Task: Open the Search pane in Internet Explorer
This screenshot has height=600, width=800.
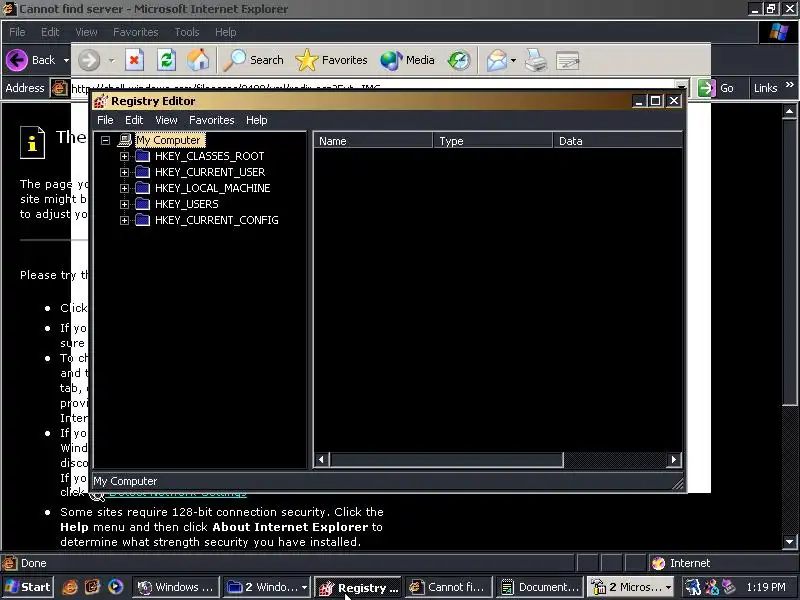Action: coord(254,60)
